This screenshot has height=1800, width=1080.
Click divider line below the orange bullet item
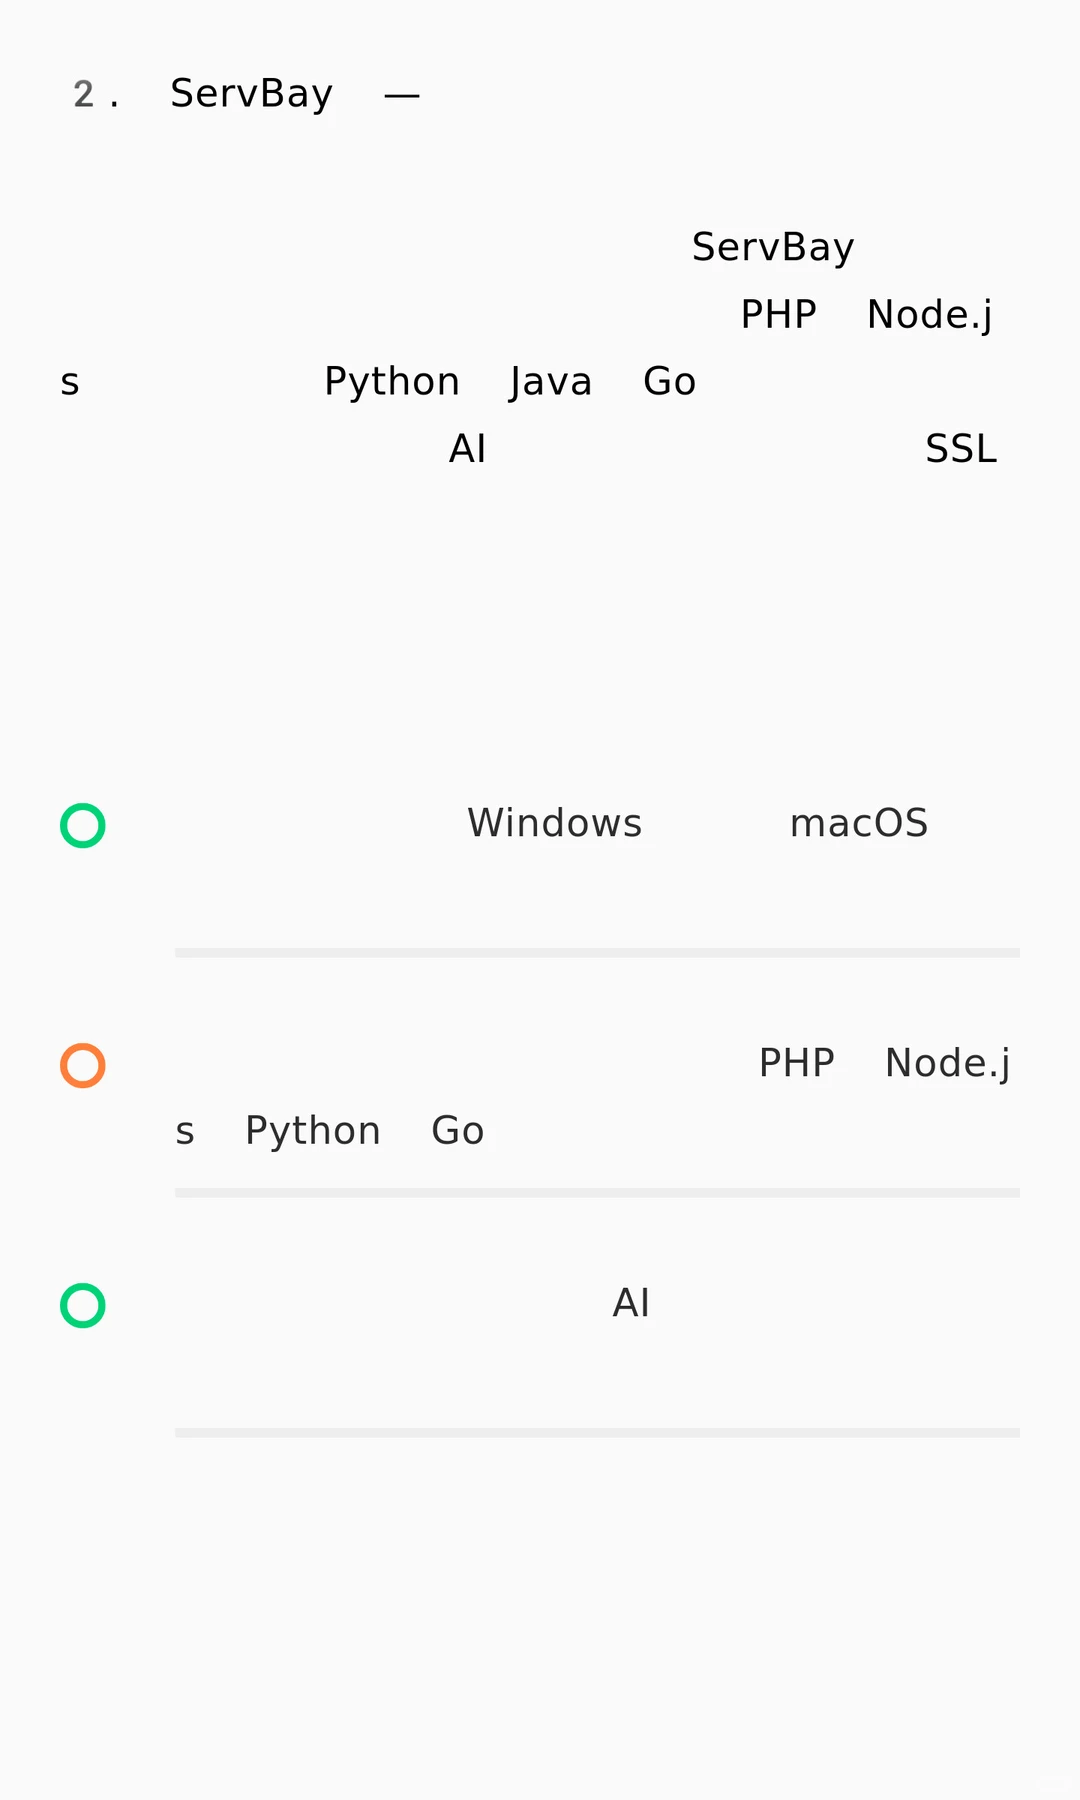point(597,1193)
